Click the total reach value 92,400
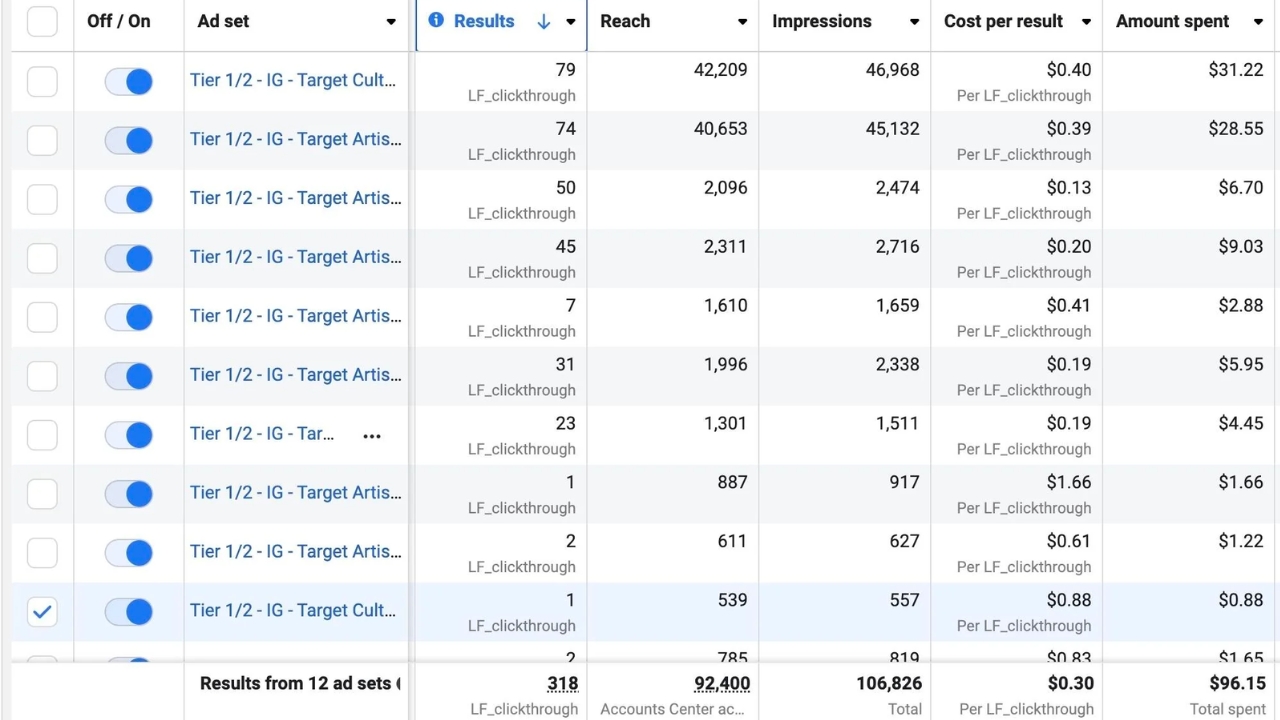1280x720 pixels. [x=721, y=684]
